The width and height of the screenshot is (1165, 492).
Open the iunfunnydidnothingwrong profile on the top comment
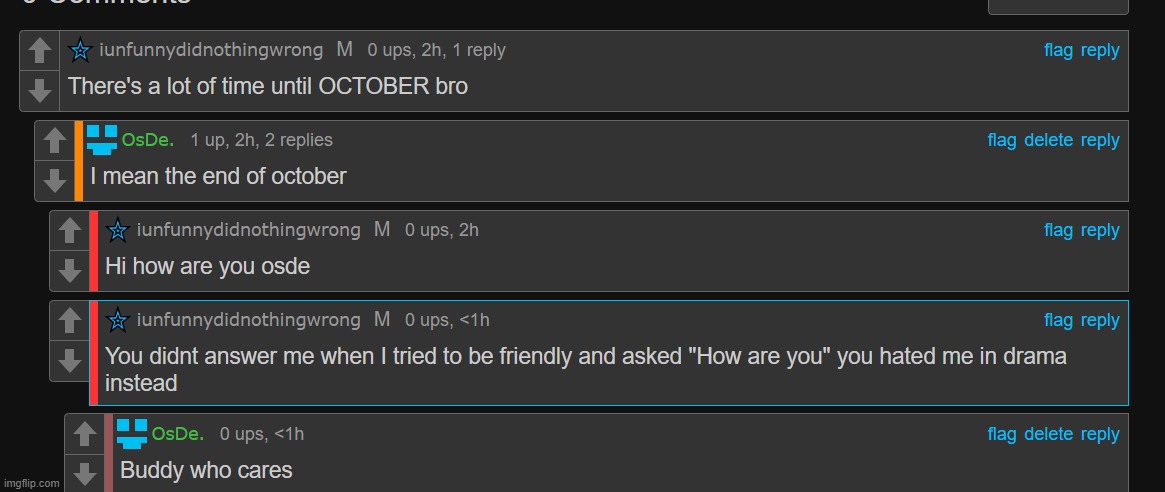pos(211,50)
